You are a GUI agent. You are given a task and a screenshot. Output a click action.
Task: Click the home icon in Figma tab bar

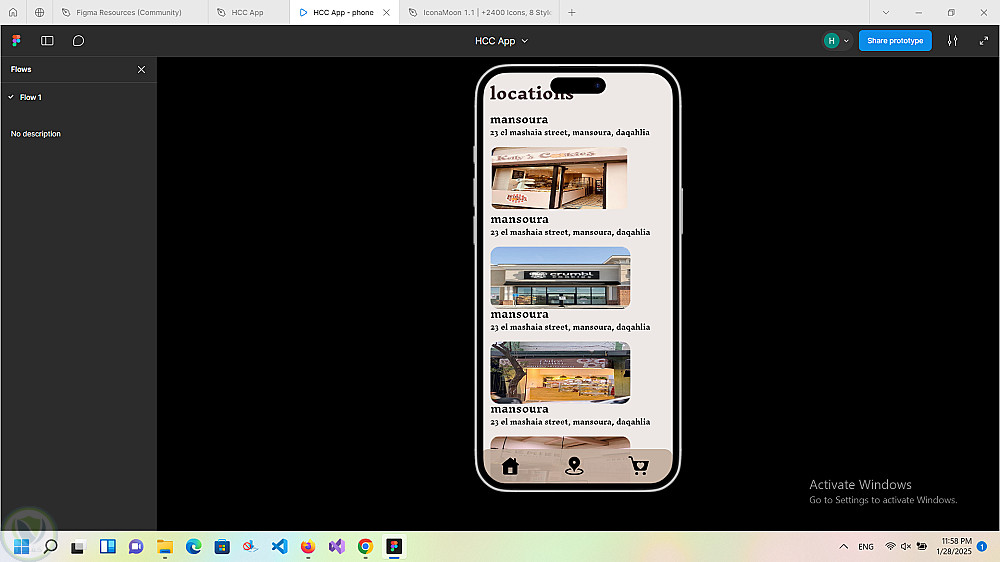[13, 12]
